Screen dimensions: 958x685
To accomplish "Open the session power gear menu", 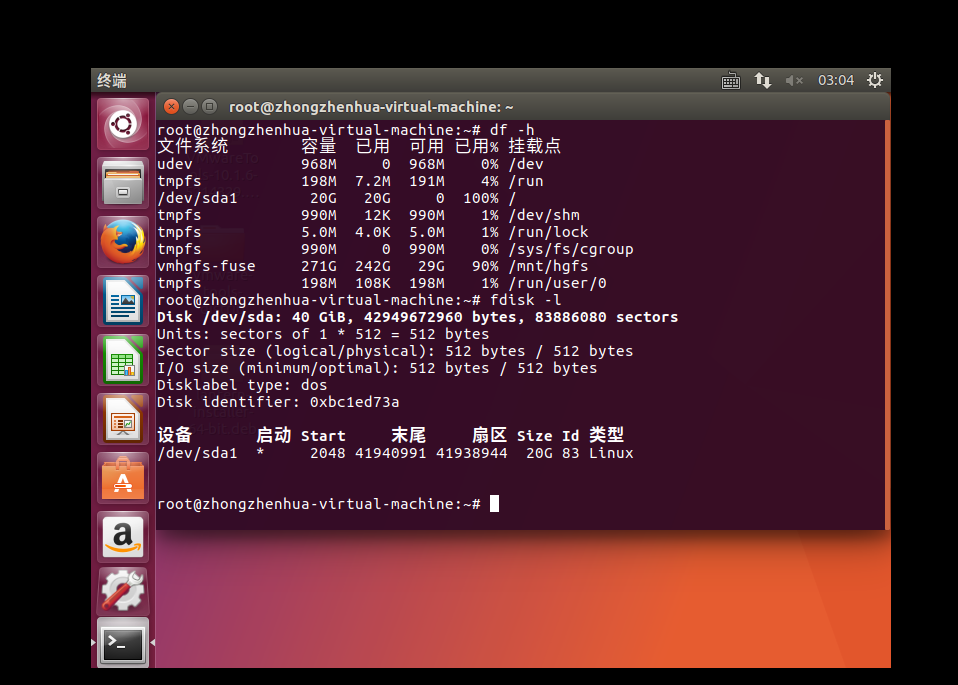I will coord(875,80).
